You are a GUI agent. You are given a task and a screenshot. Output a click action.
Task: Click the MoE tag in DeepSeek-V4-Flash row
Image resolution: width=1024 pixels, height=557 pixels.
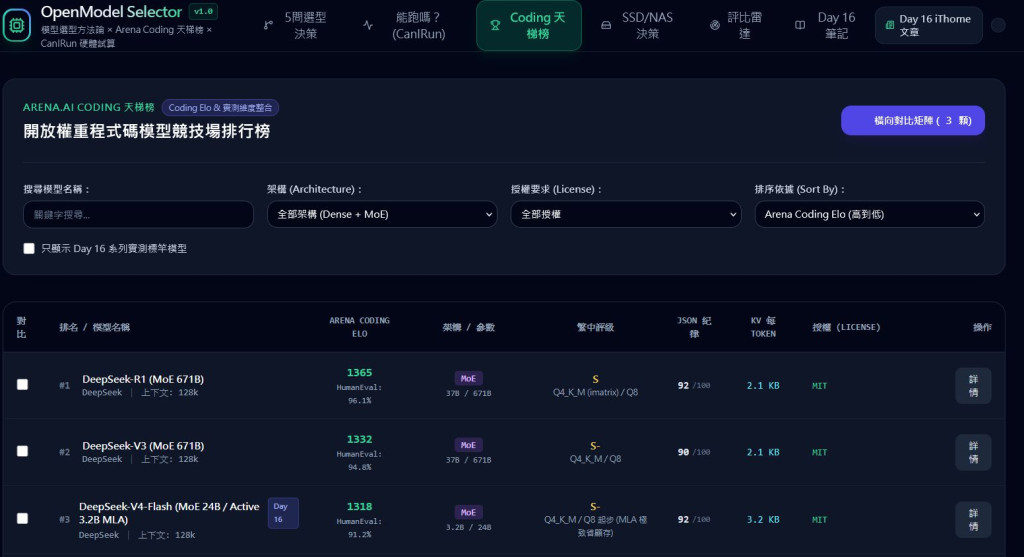tap(468, 513)
